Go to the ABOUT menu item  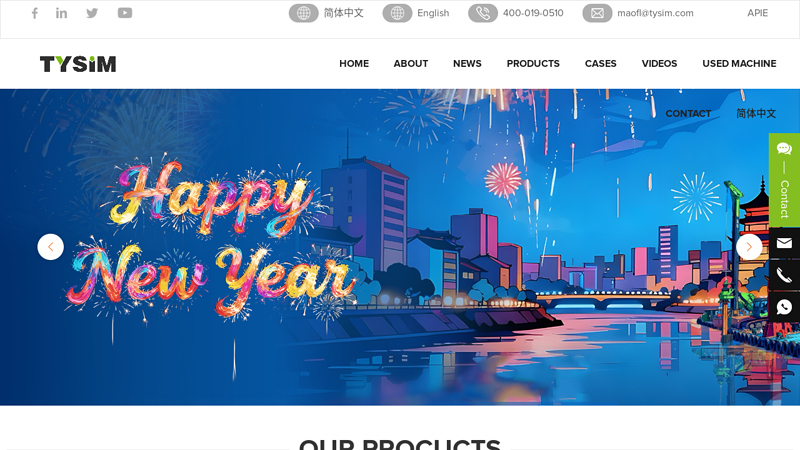coord(411,63)
